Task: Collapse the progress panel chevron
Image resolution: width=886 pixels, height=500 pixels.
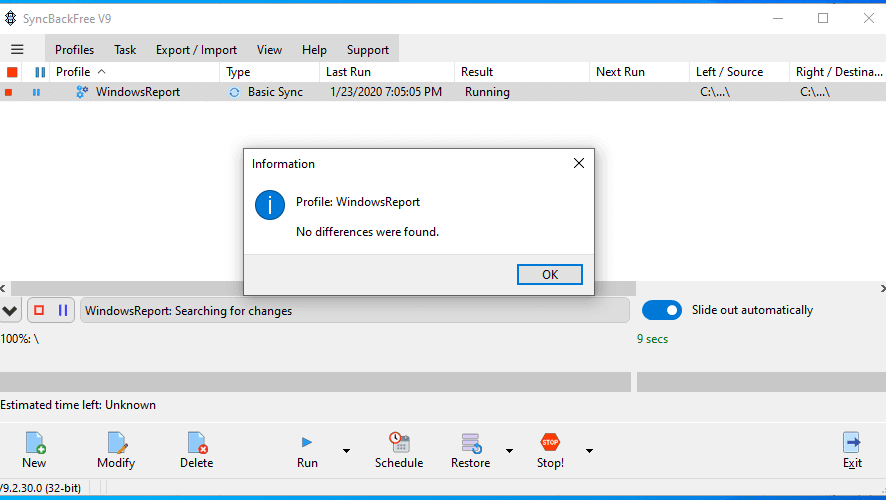Action: 10,311
